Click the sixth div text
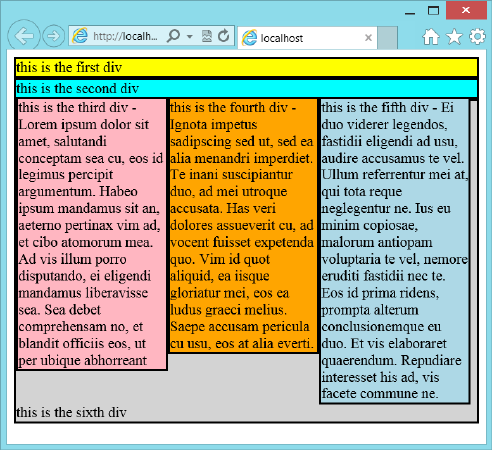Screen dimensions: 492x450 (71, 412)
